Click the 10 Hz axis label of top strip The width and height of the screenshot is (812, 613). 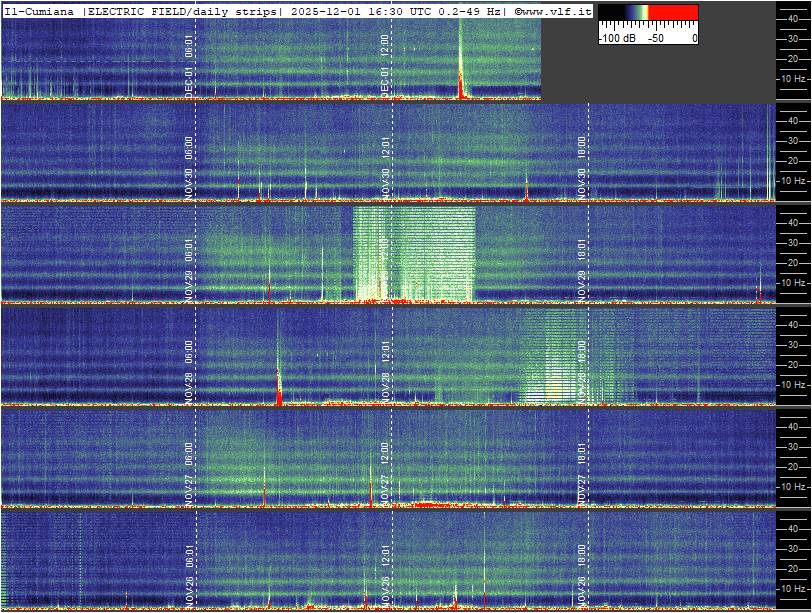click(793, 78)
